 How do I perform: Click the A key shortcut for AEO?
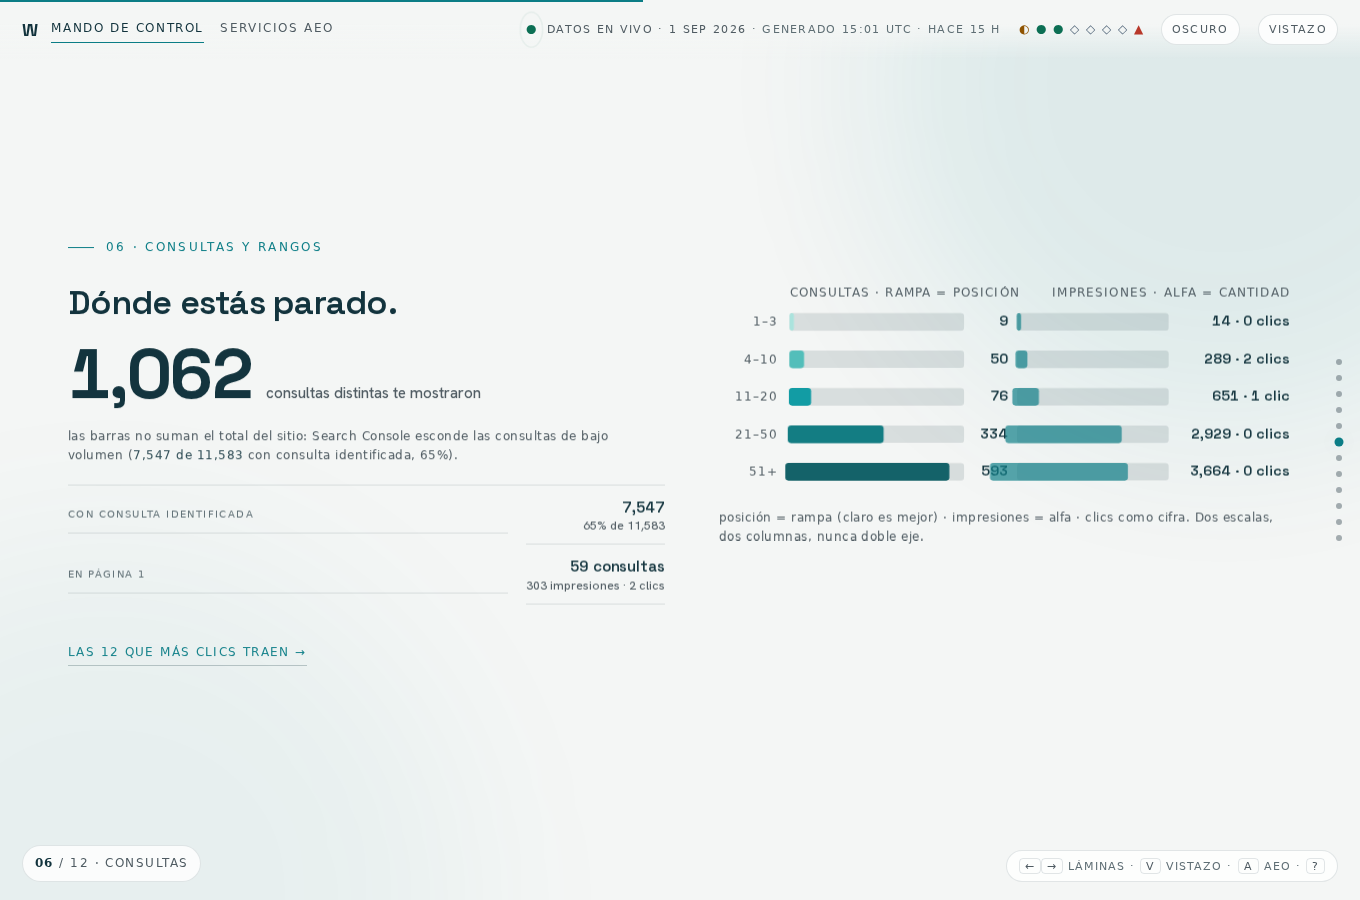click(1248, 866)
